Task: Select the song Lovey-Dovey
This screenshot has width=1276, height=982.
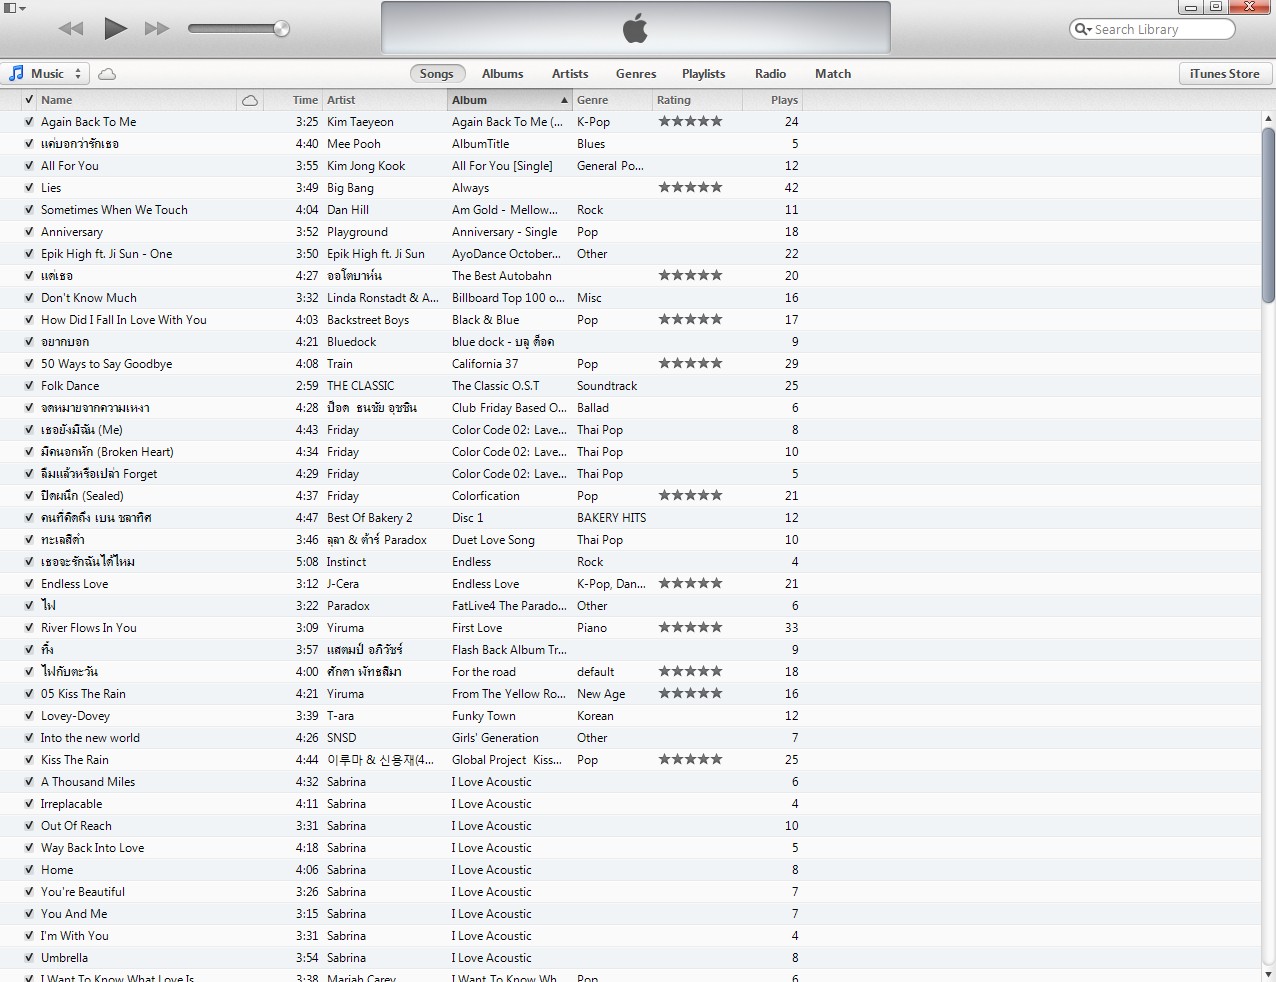Action: (75, 716)
